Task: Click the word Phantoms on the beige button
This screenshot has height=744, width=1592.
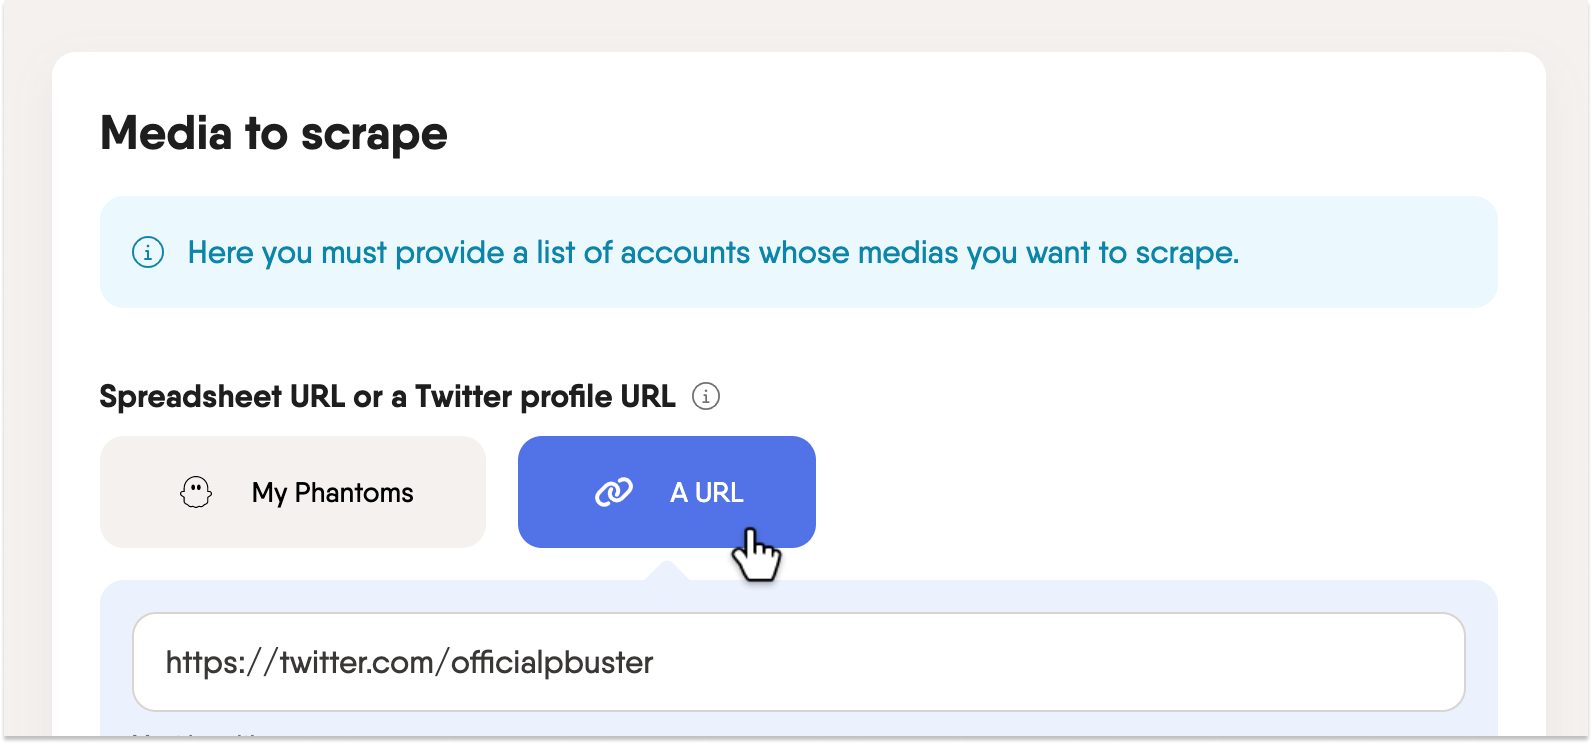Action: [354, 492]
